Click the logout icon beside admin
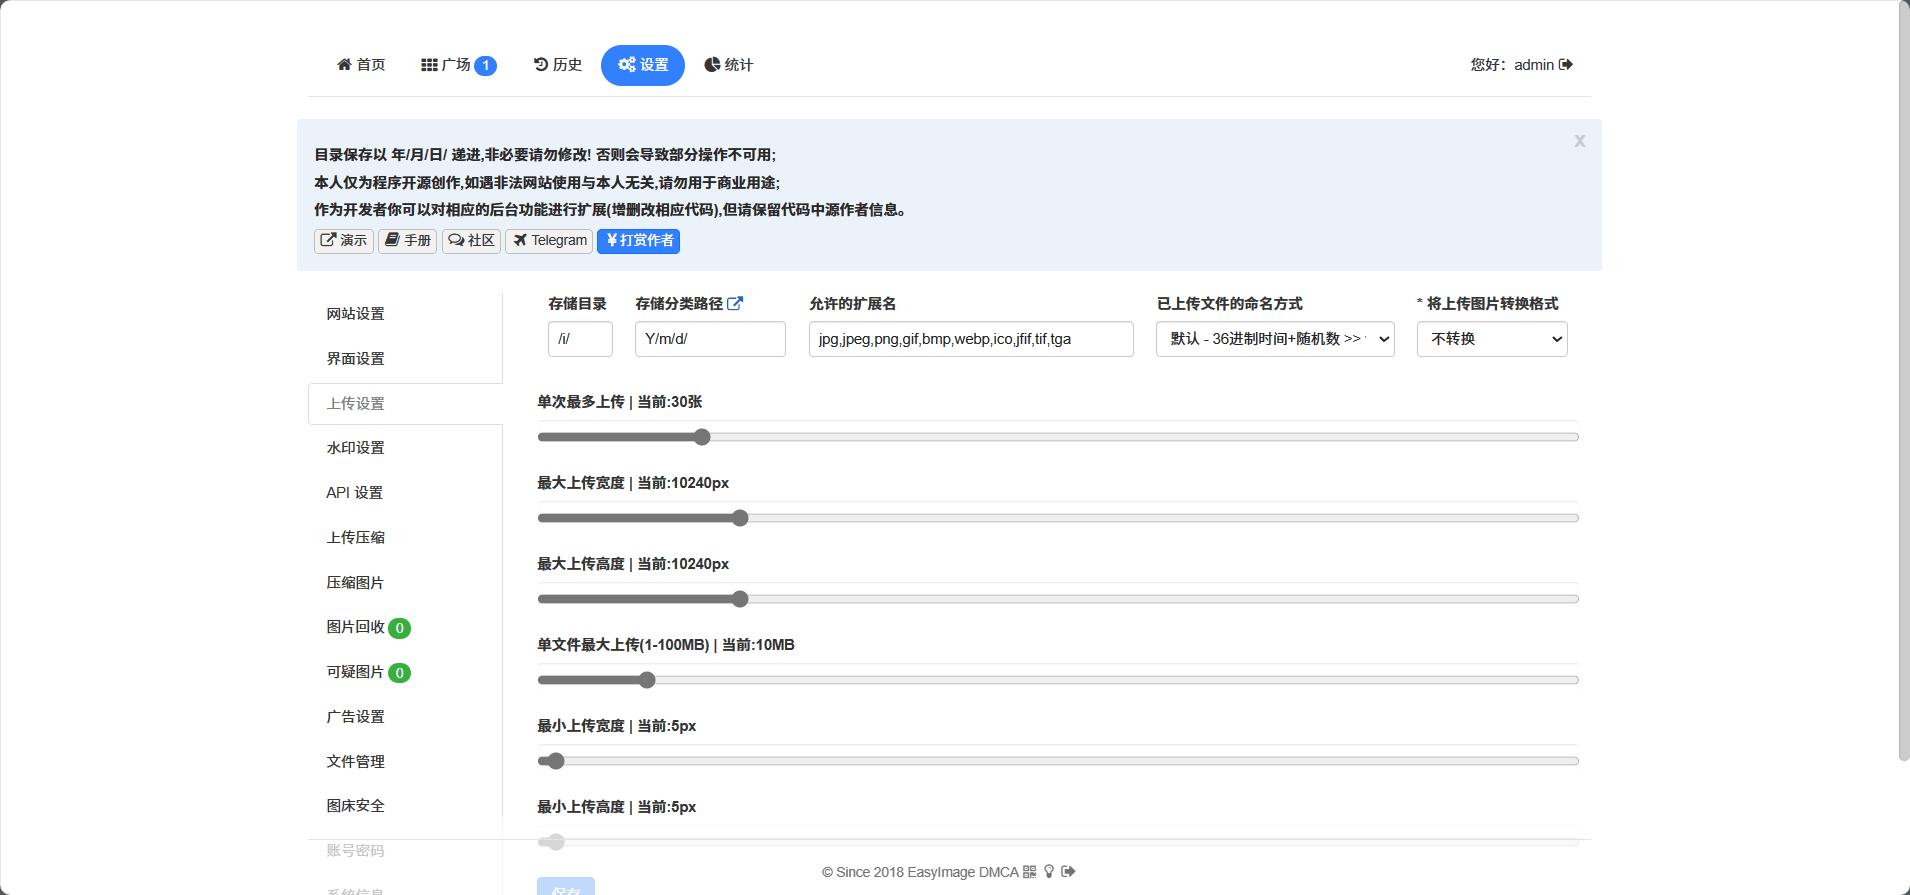The width and height of the screenshot is (1910, 895). [1566, 65]
